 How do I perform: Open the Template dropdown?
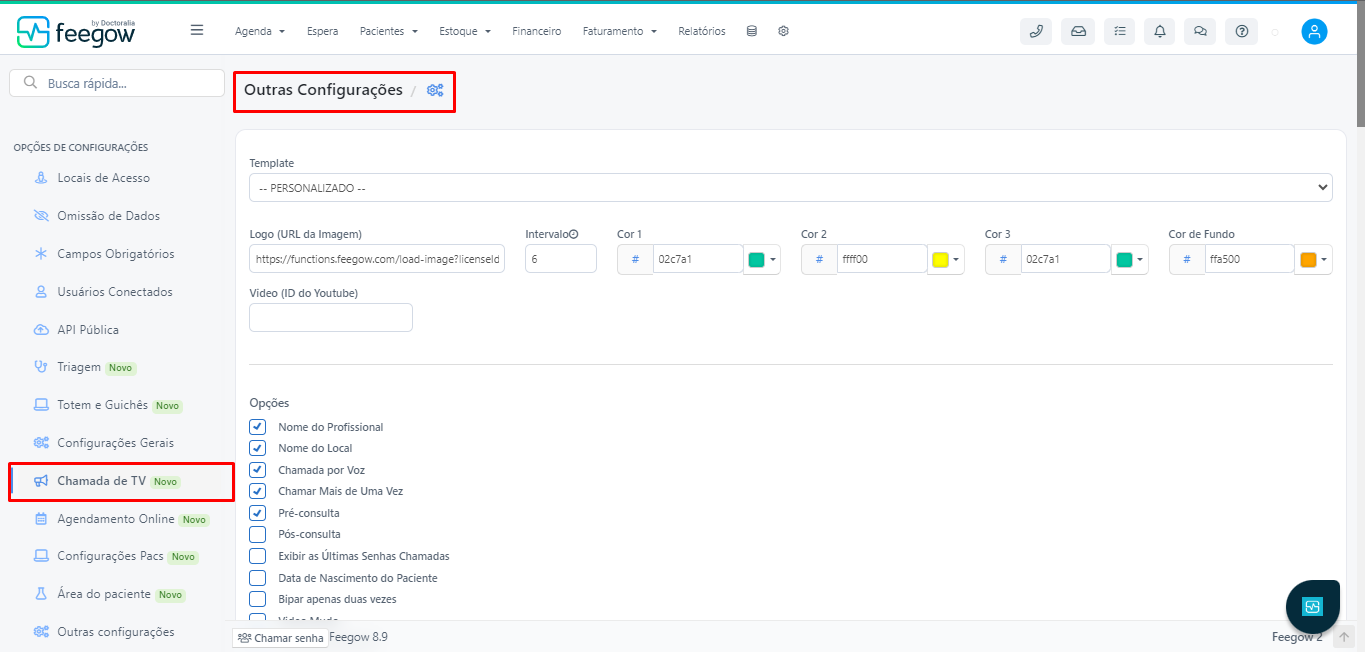pos(790,188)
